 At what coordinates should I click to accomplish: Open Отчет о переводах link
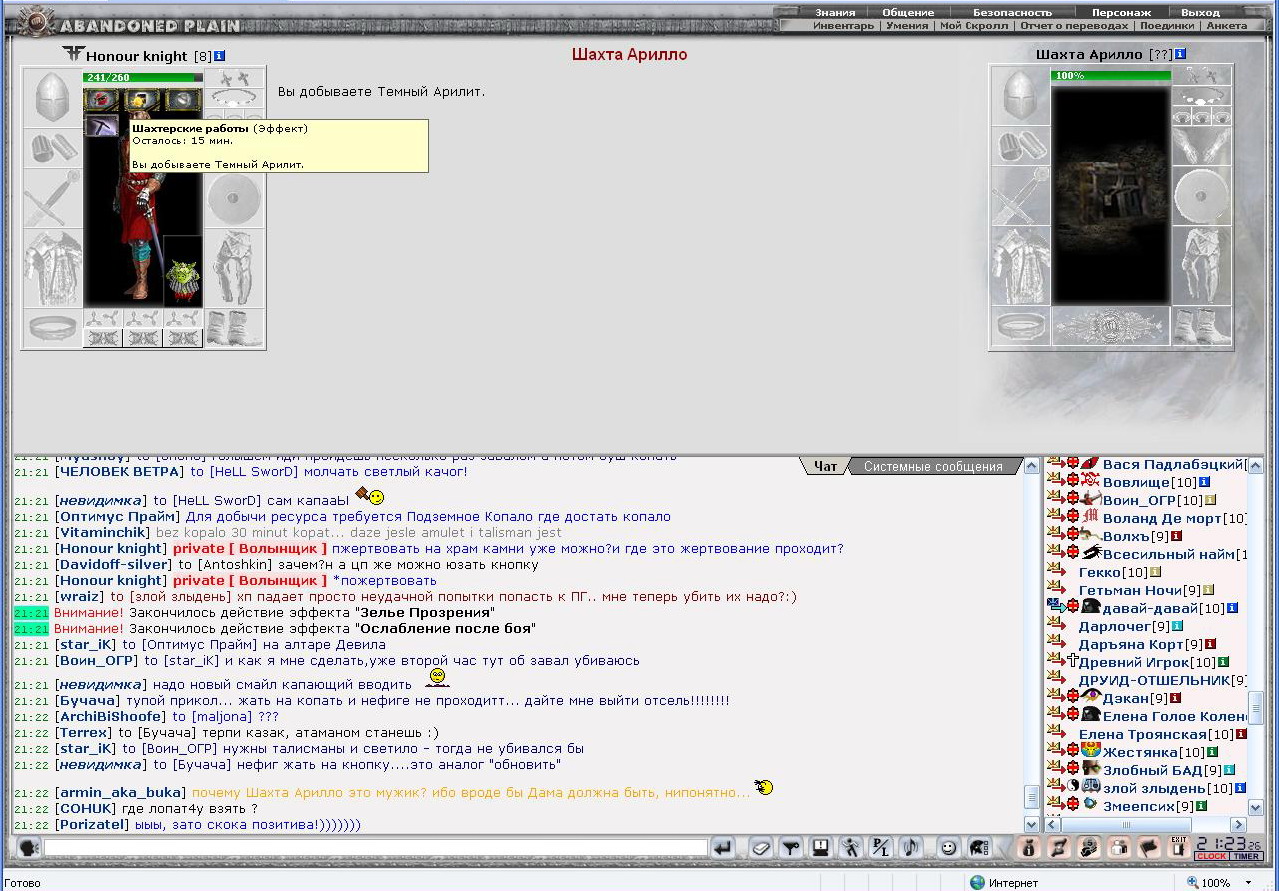[1075, 26]
